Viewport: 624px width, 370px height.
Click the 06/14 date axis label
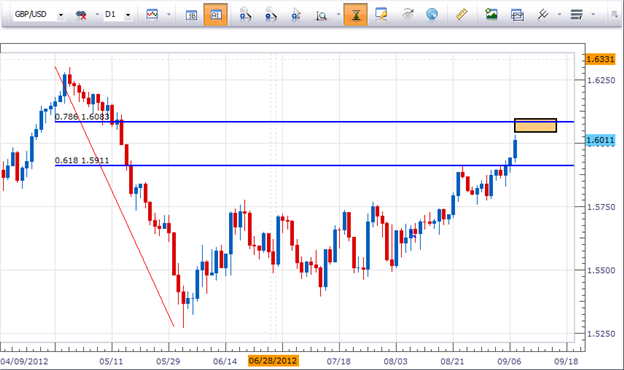225,361
